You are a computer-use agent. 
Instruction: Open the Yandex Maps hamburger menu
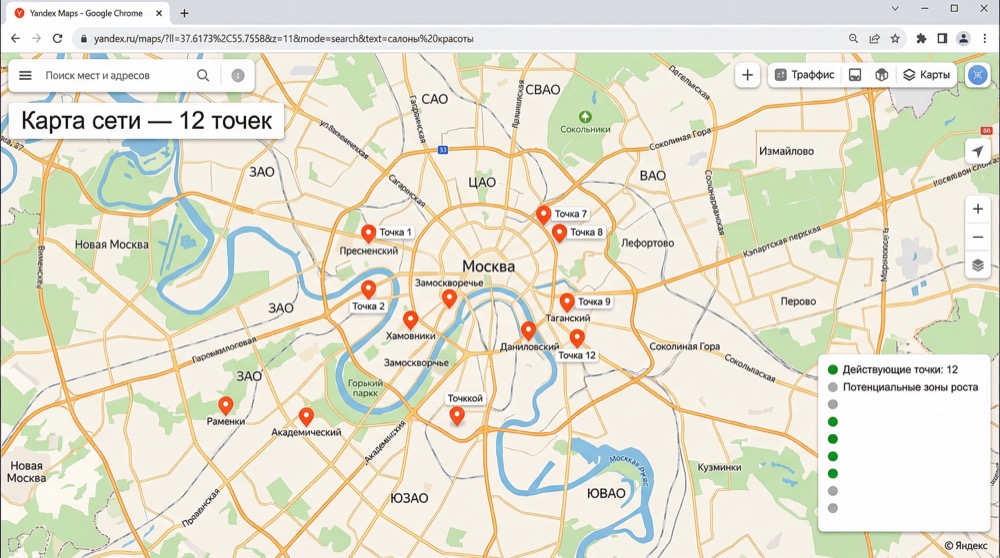25,76
